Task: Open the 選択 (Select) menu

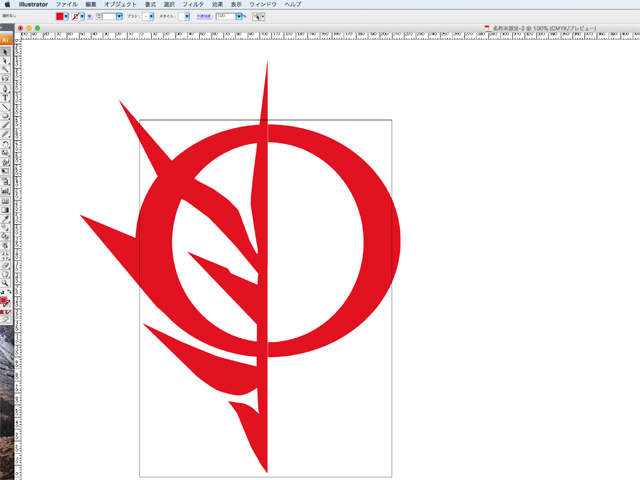Action: [x=169, y=4]
